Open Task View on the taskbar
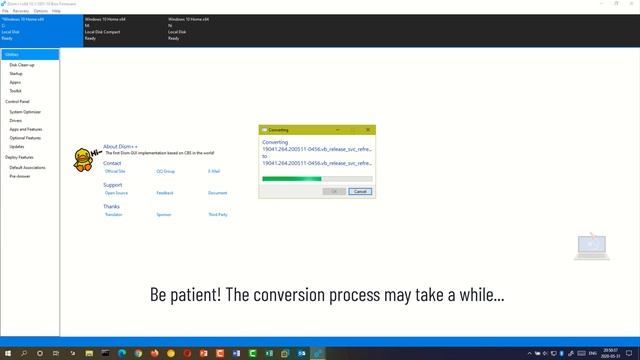Screen dimensions: 640x360 56,353
